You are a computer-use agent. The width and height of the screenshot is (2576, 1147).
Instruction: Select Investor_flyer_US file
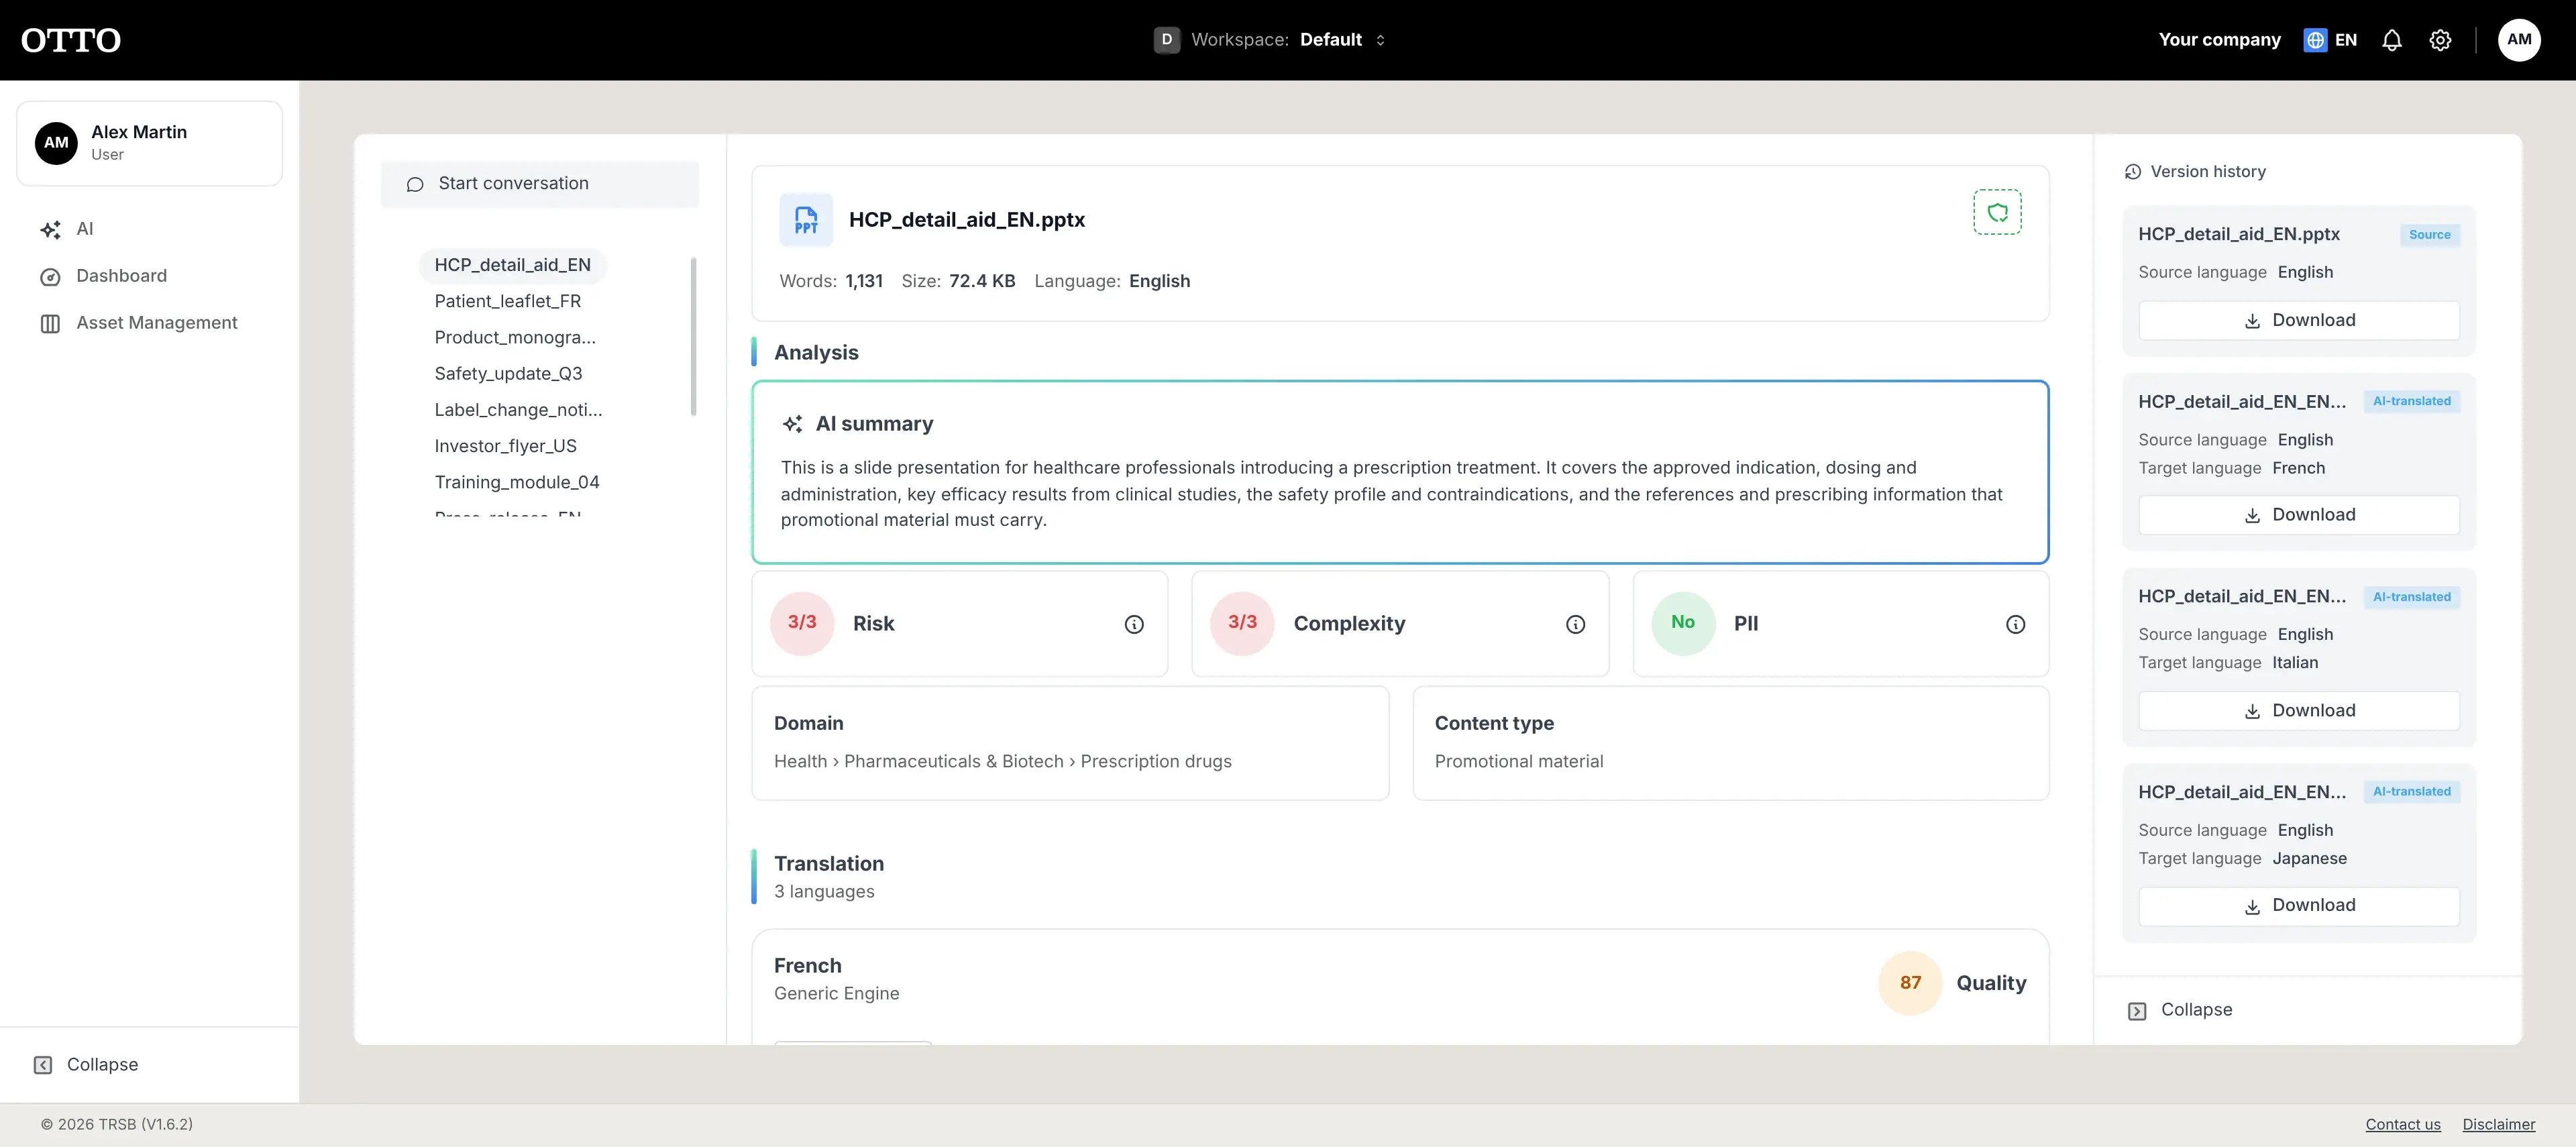505,446
